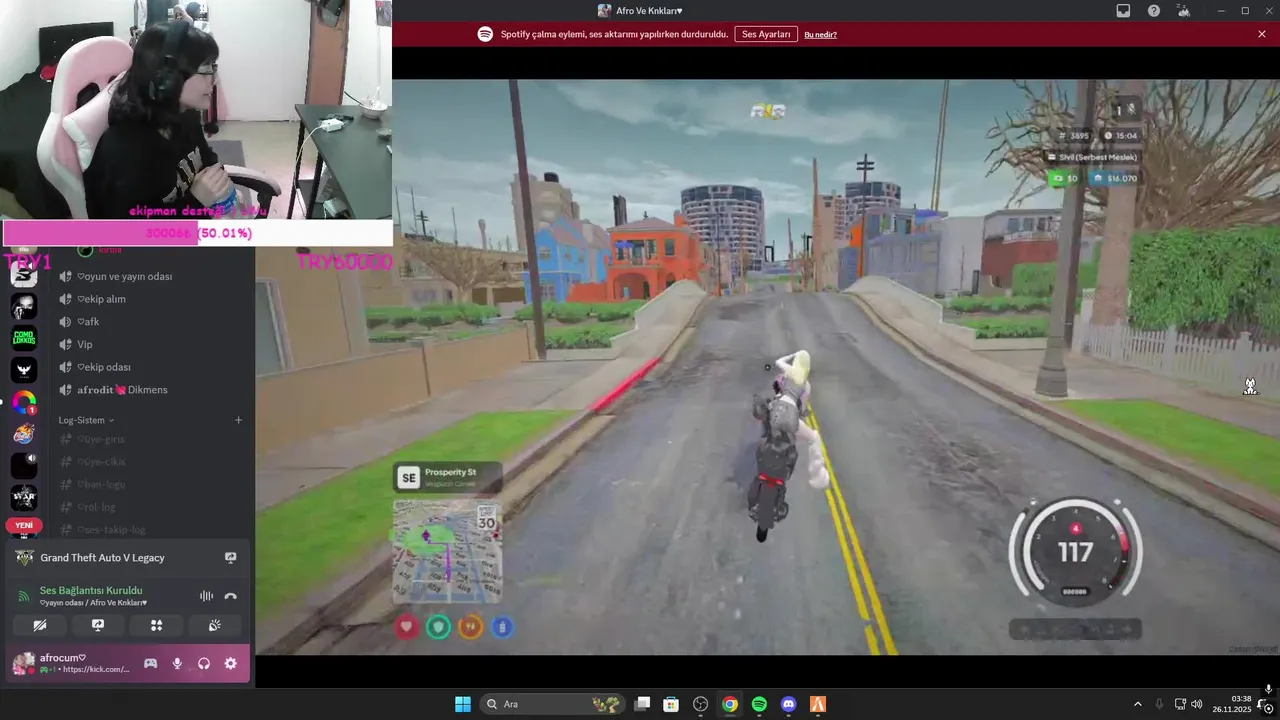Disconnect from voice with the hang-up icon
The width and height of the screenshot is (1280, 720).
click(x=231, y=596)
